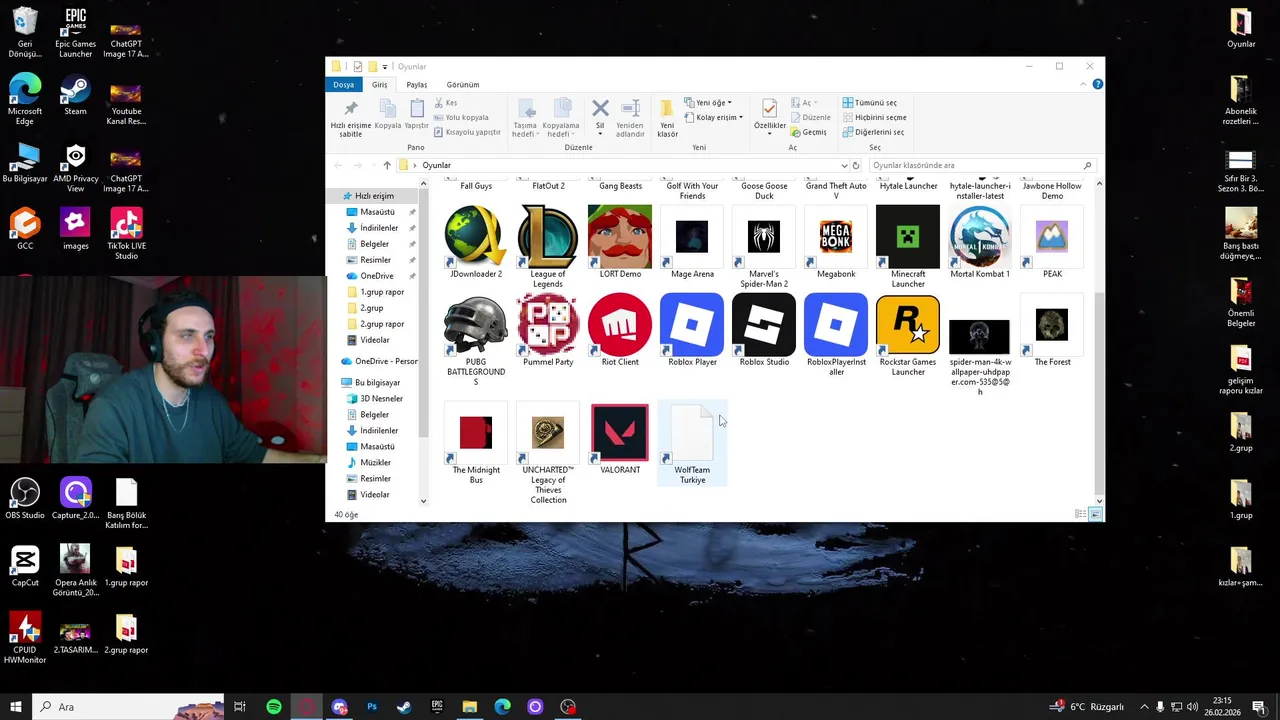Select Marvel's Spider-Man 2 icon
Image resolution: width=1280 pixels, height=720 pixels.
(764, 247)
